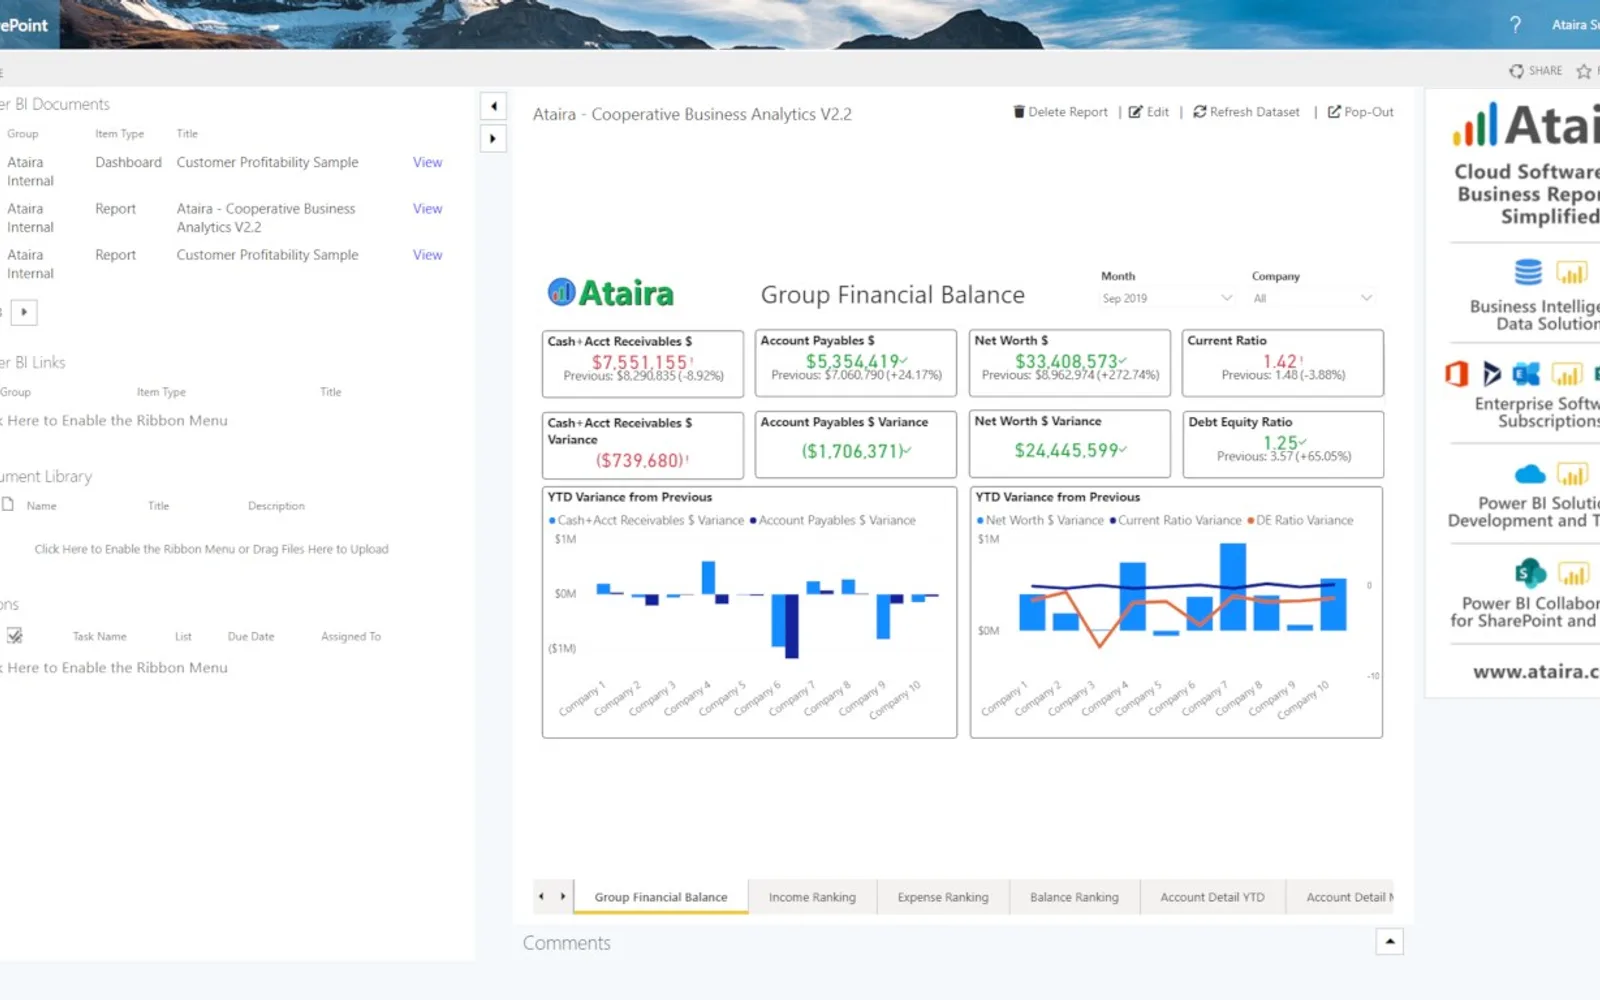Click the Power BI Solution cloud icon
This screenshot has height=1000, width=1600.
(x=1530, y=474)
